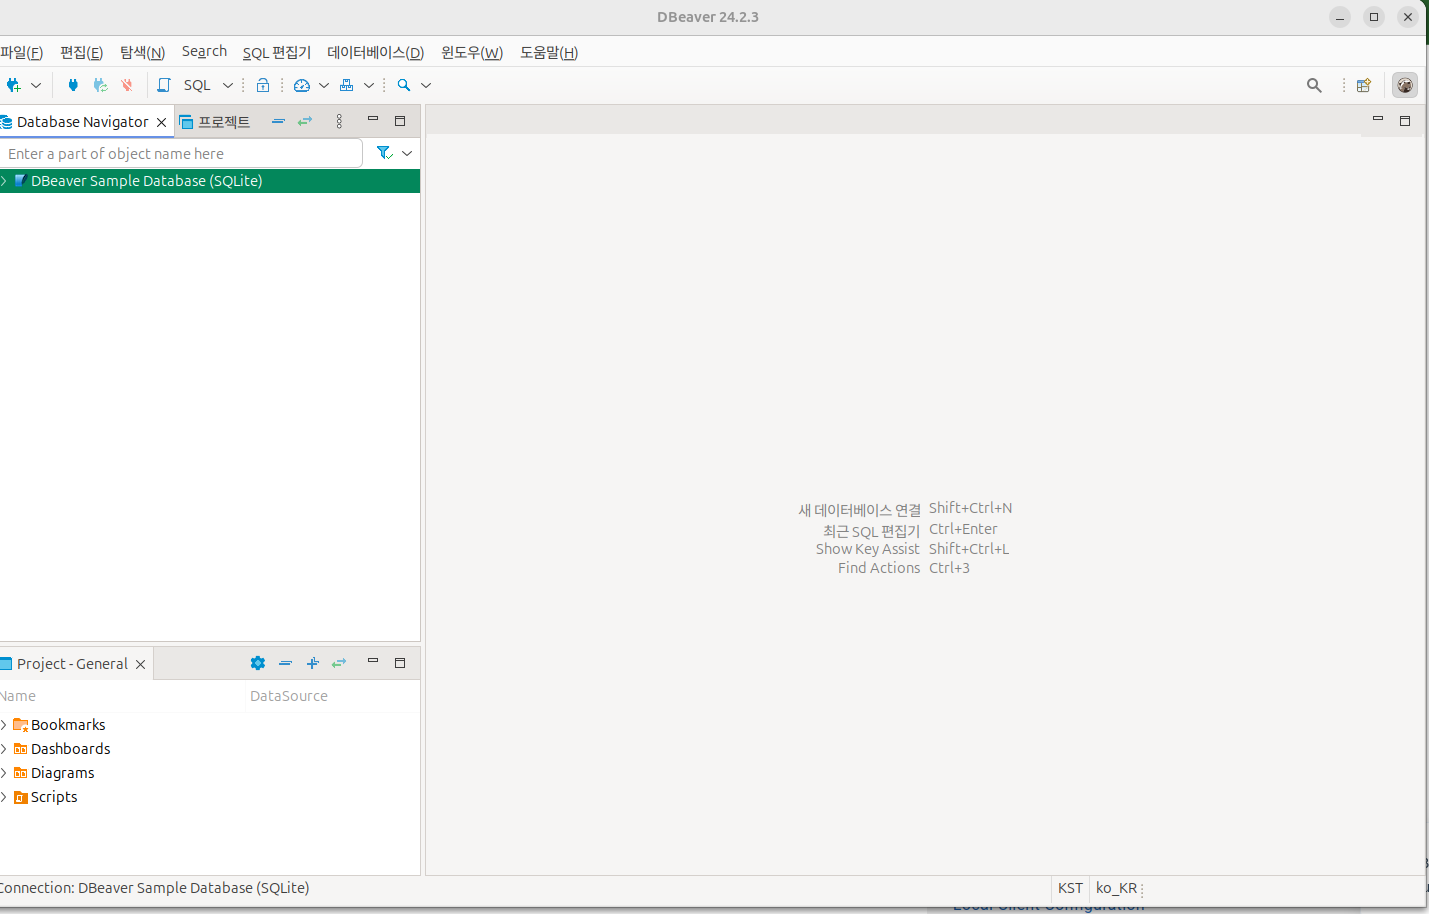Image resolution: width=1429 pixels, height=914 pixels.
Task: Expand the DBeaver Sample Database tree node
Action: tap(7, 181)
